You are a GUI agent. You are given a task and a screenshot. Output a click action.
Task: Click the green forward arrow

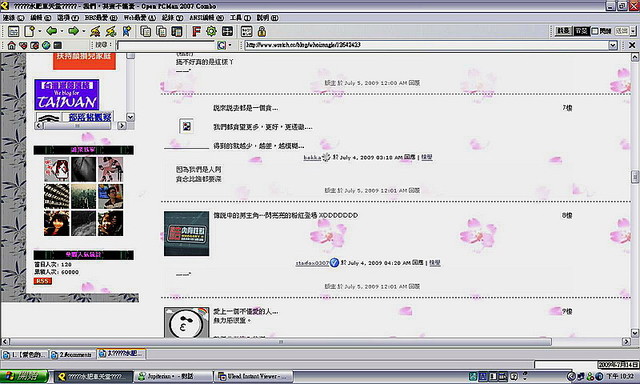[x=73, y=31]
